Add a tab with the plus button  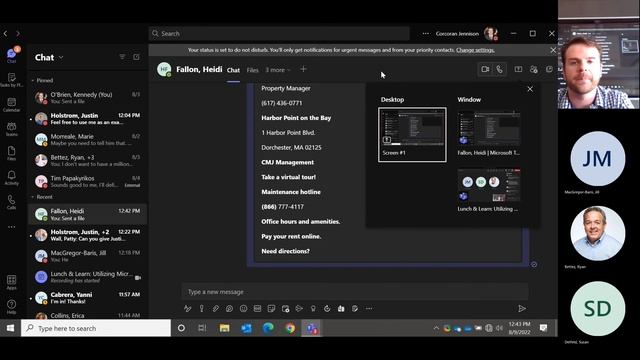(x=303, y=69)
